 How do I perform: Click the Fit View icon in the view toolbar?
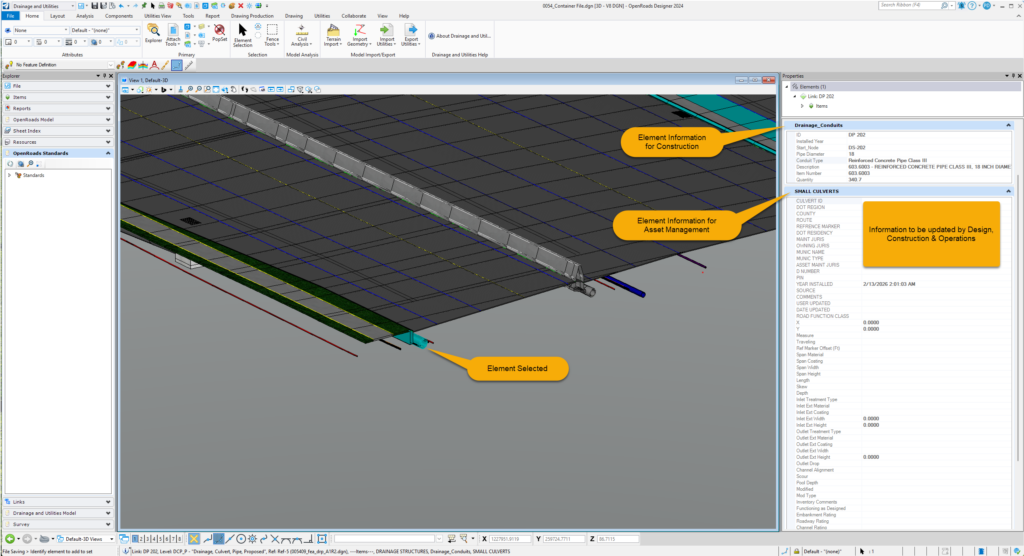pyautogui.click(x=216, y=90)
